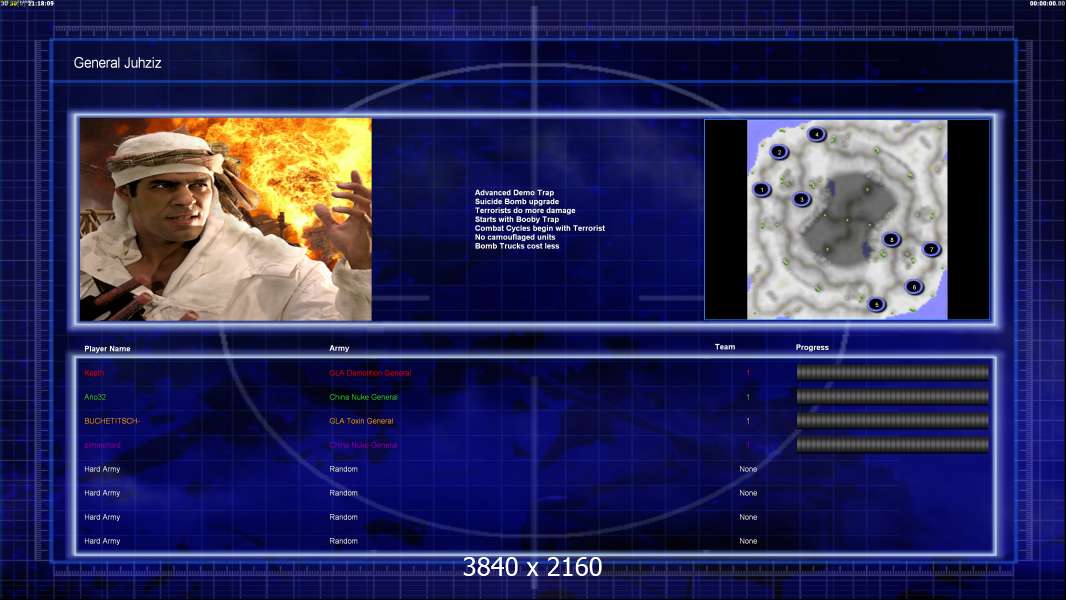The image size is (1066, 600).
Task: Click the Progress column header
Action: point(812,348)
